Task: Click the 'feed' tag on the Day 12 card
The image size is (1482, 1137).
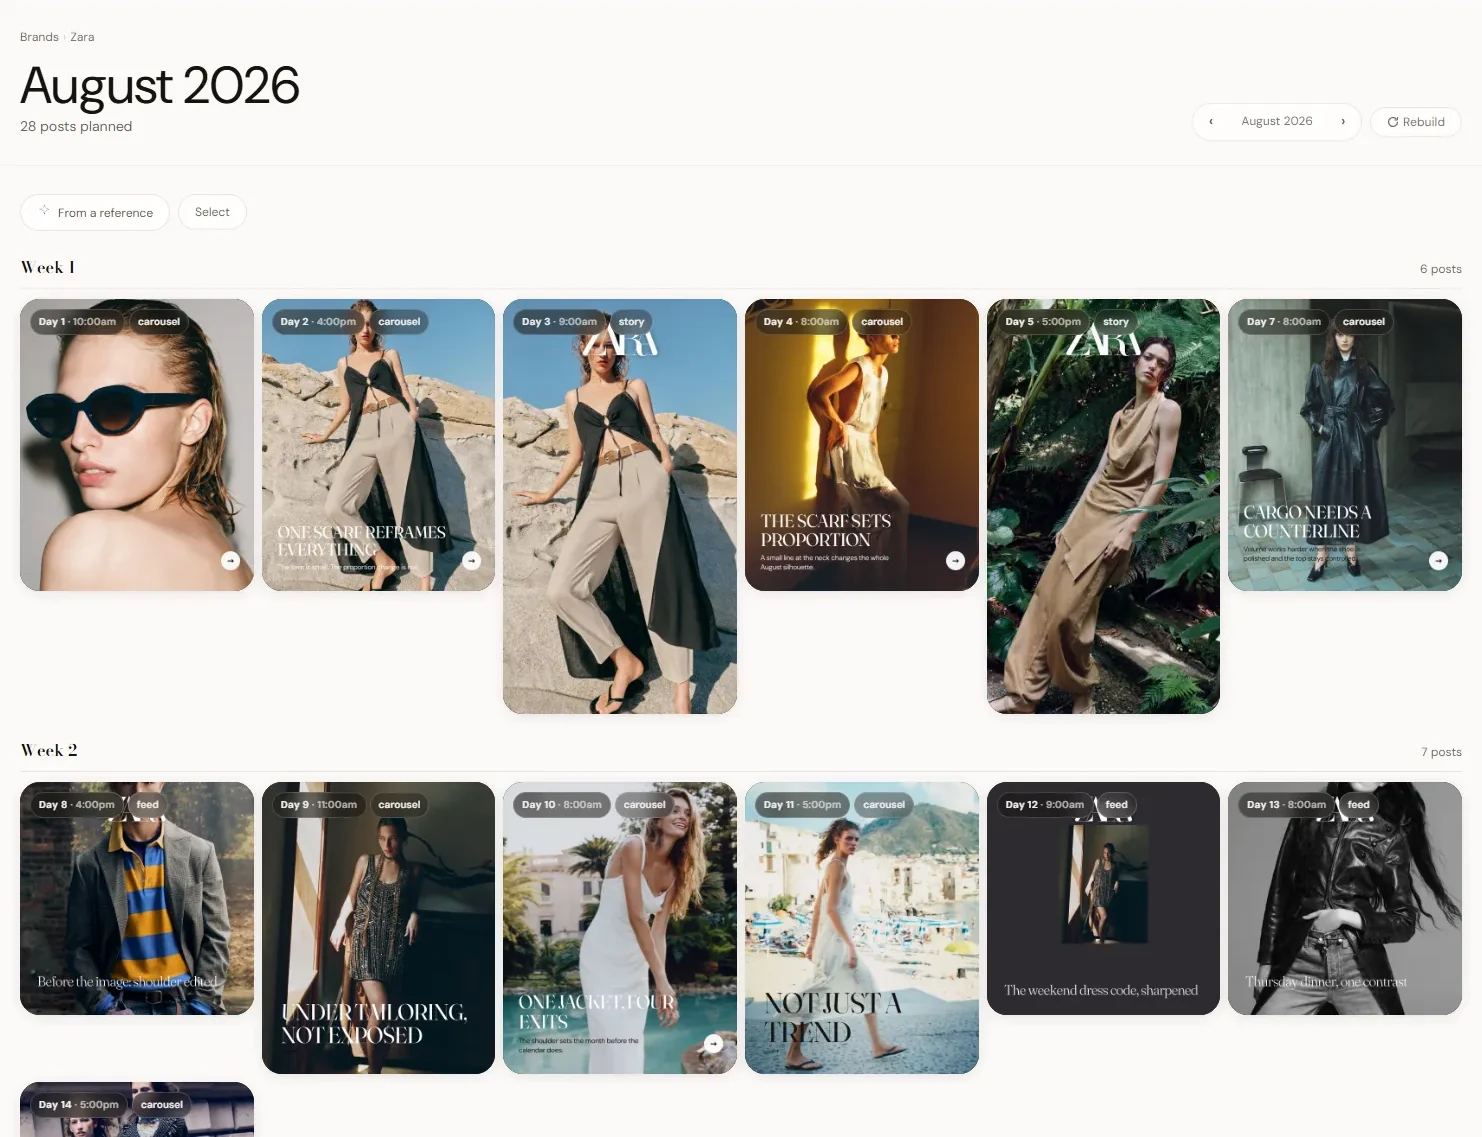Action: 1117,805
